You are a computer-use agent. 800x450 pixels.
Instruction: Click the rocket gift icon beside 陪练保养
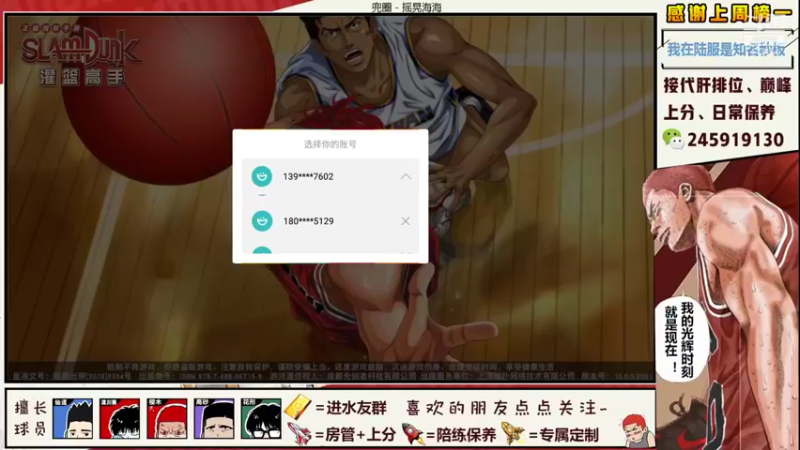tap(413, 434)
